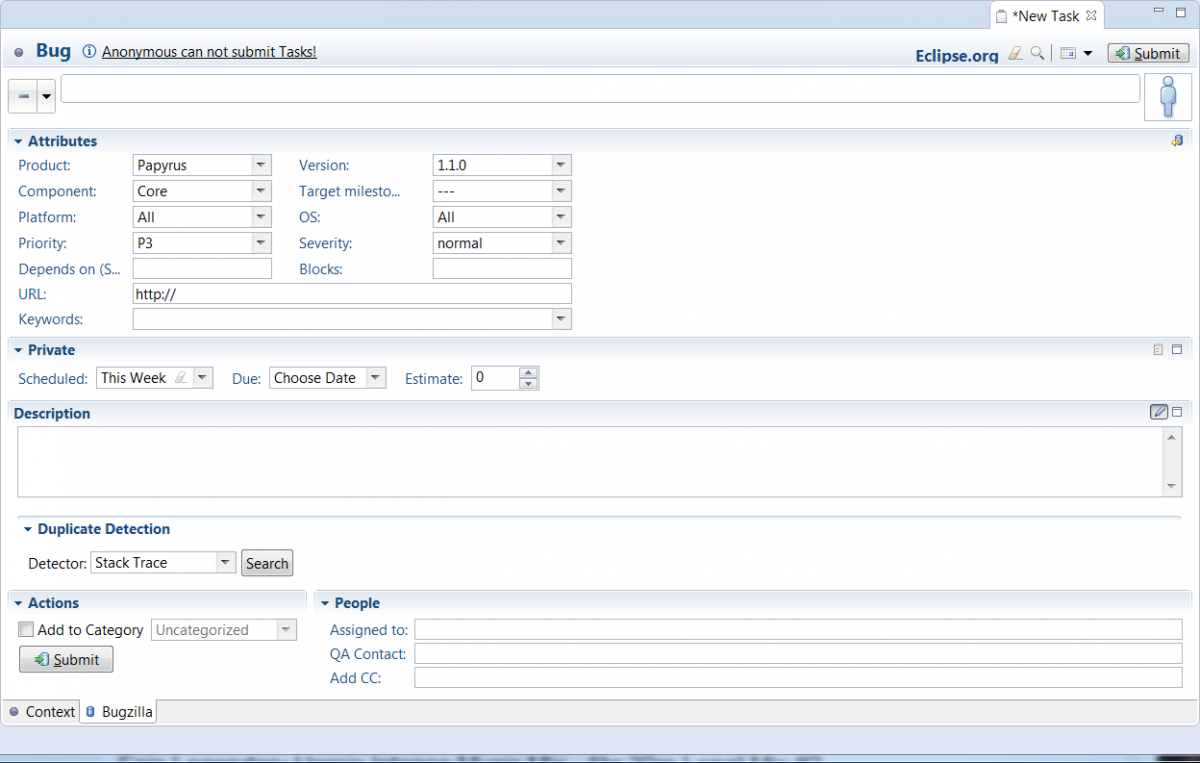Select the edit/pencil icon near Eclipse.org
This screenshot has width=1200, height=763.
1015,52
